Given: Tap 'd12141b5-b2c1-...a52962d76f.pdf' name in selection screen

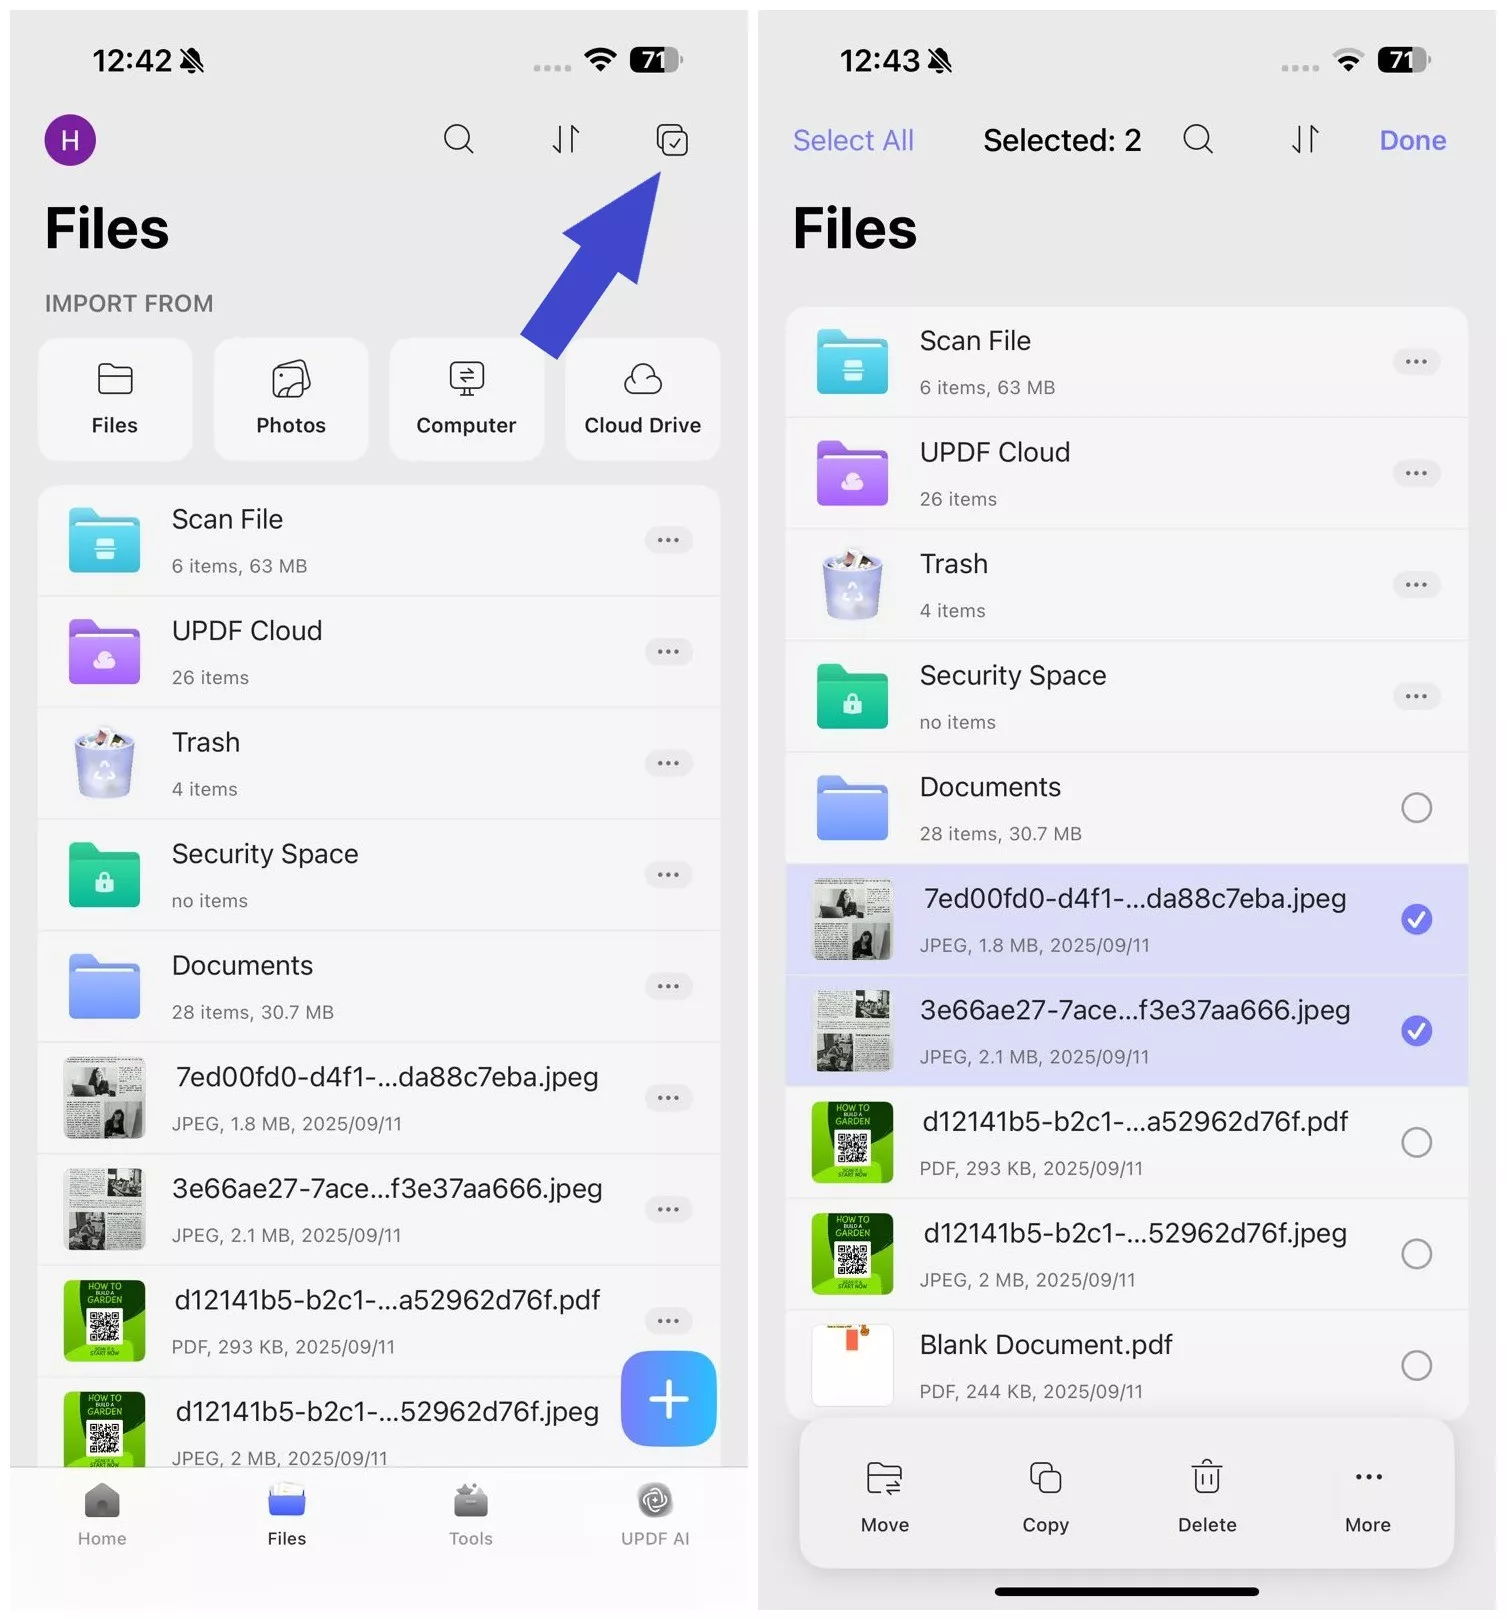Looking at the screenshot, I should click(1135, 1122).
